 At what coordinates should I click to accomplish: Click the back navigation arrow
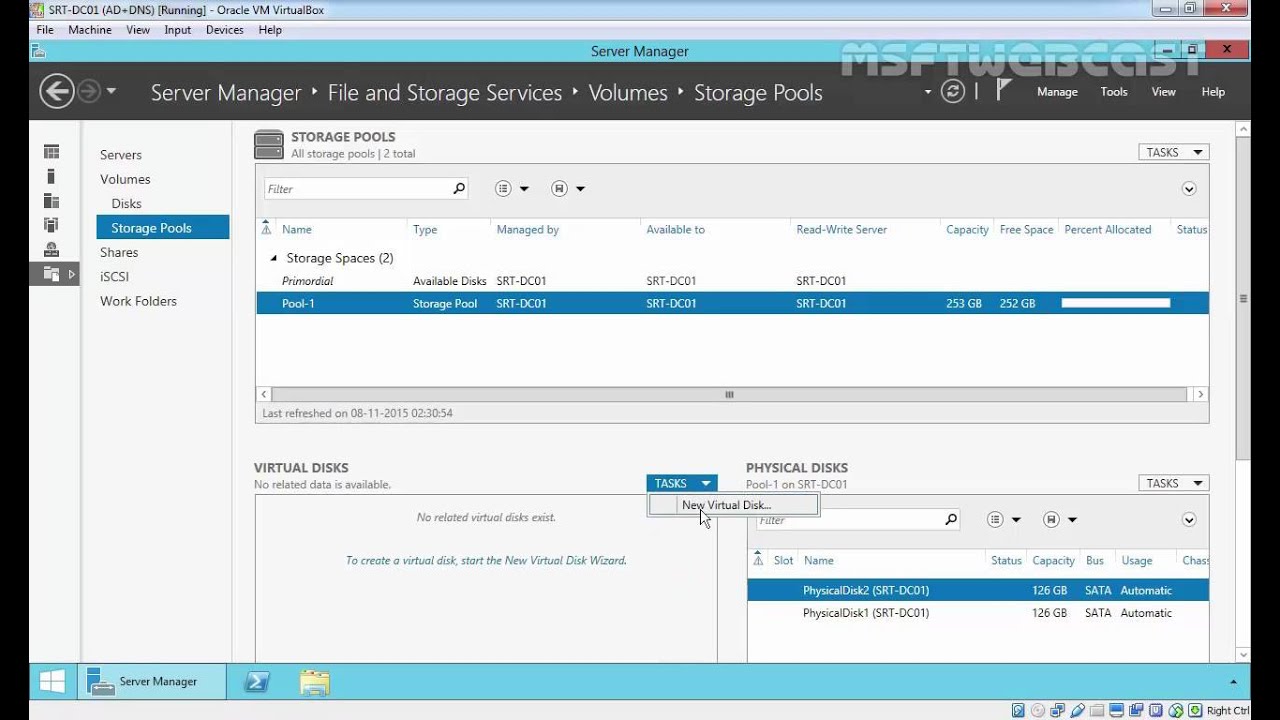point(57,92)
